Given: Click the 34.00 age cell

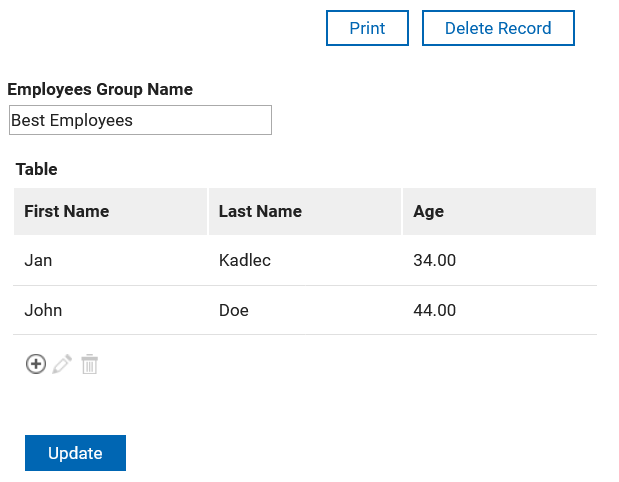Looking at the screenshot, I should click(435, 261).
